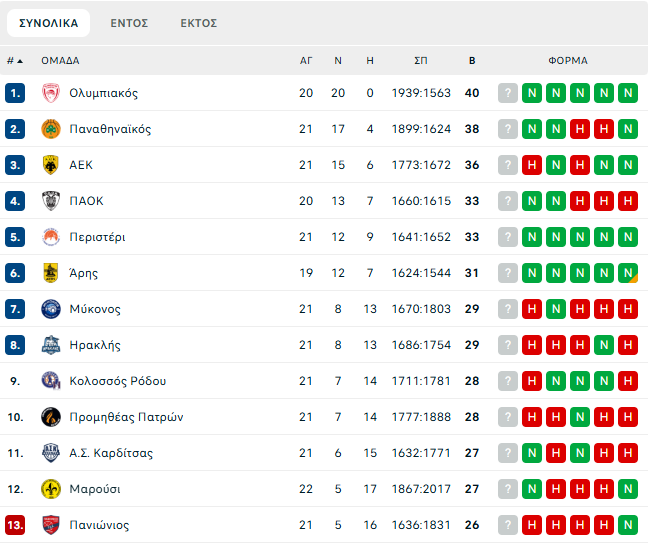Sort the table by the # rank column
Image resolution: width=651 pixels, height=547 pixels.
tap(14, 60)
